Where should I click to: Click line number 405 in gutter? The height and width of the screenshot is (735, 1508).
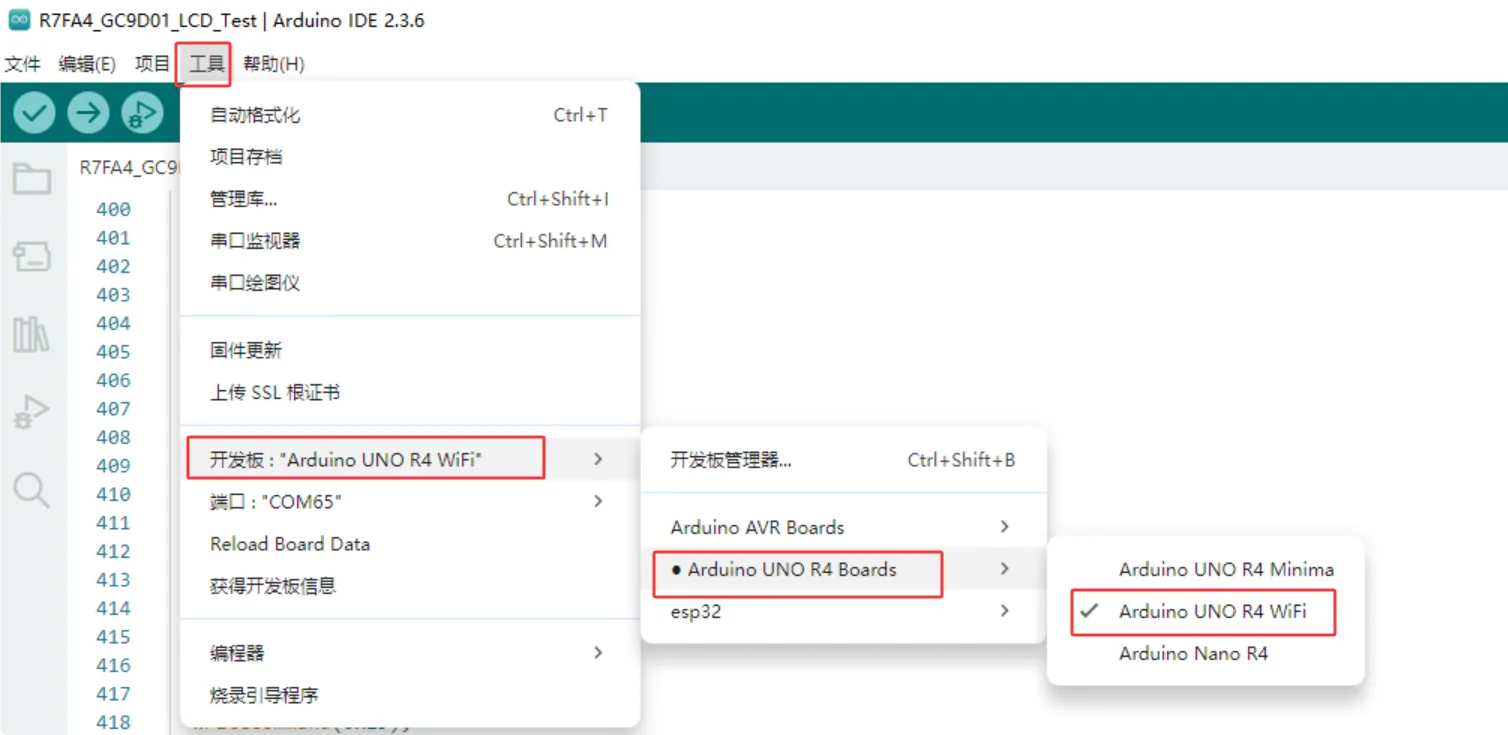click(x=113, y=352)
